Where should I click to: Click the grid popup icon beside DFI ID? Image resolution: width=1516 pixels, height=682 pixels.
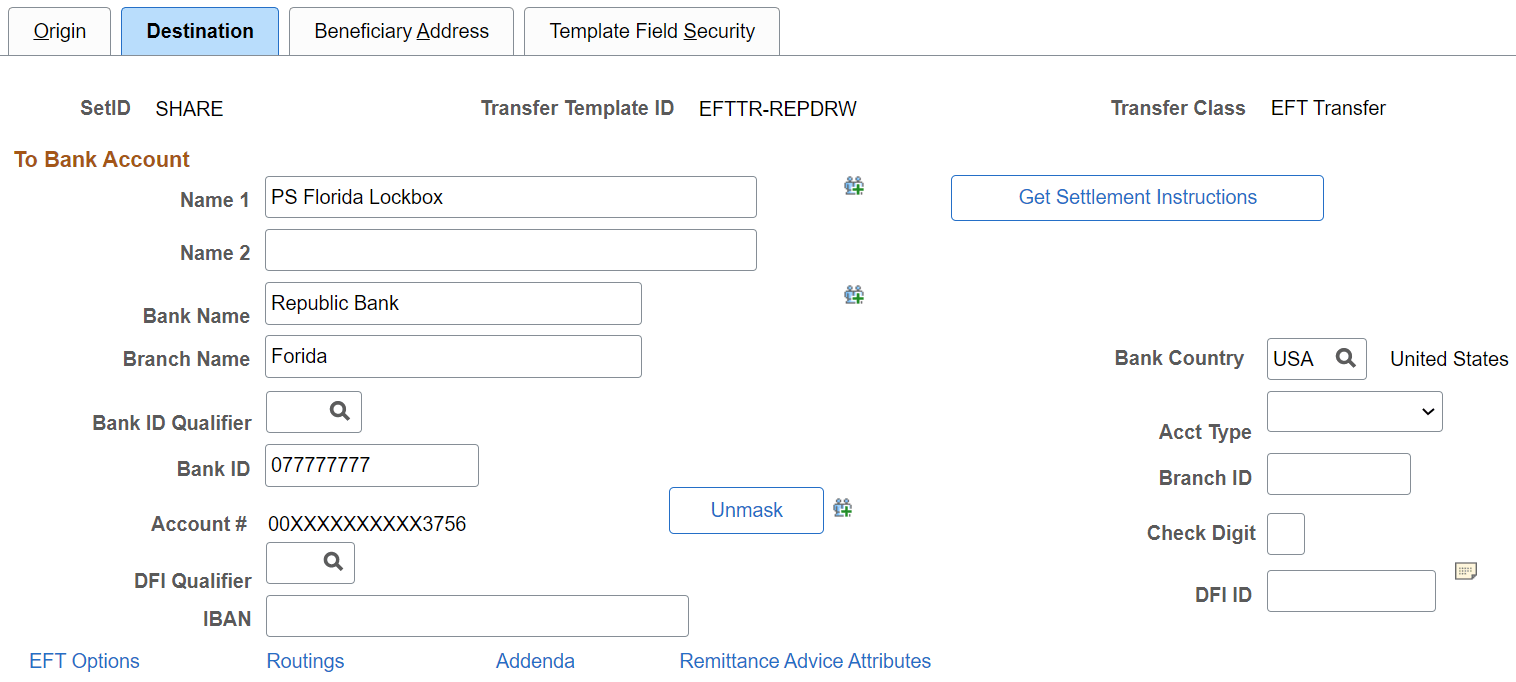1465,570
